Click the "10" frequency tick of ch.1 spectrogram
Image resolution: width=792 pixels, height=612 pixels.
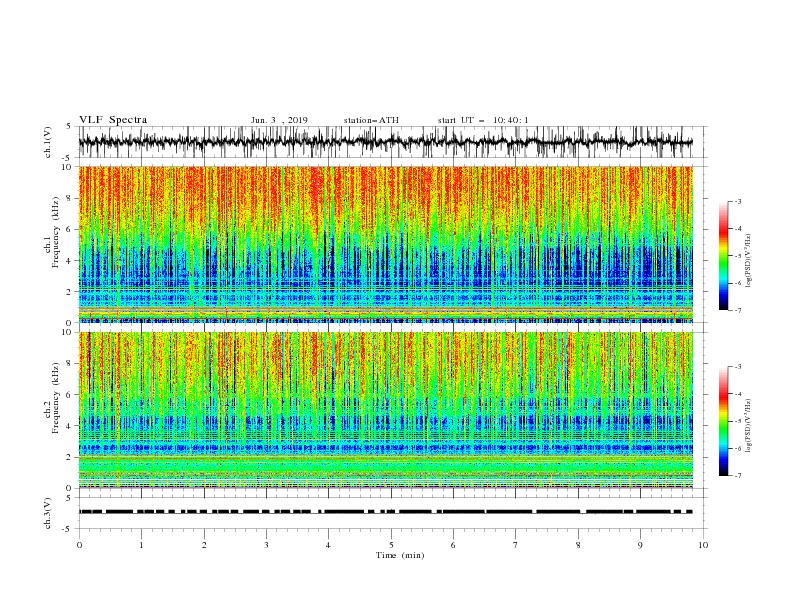[67, 167]
